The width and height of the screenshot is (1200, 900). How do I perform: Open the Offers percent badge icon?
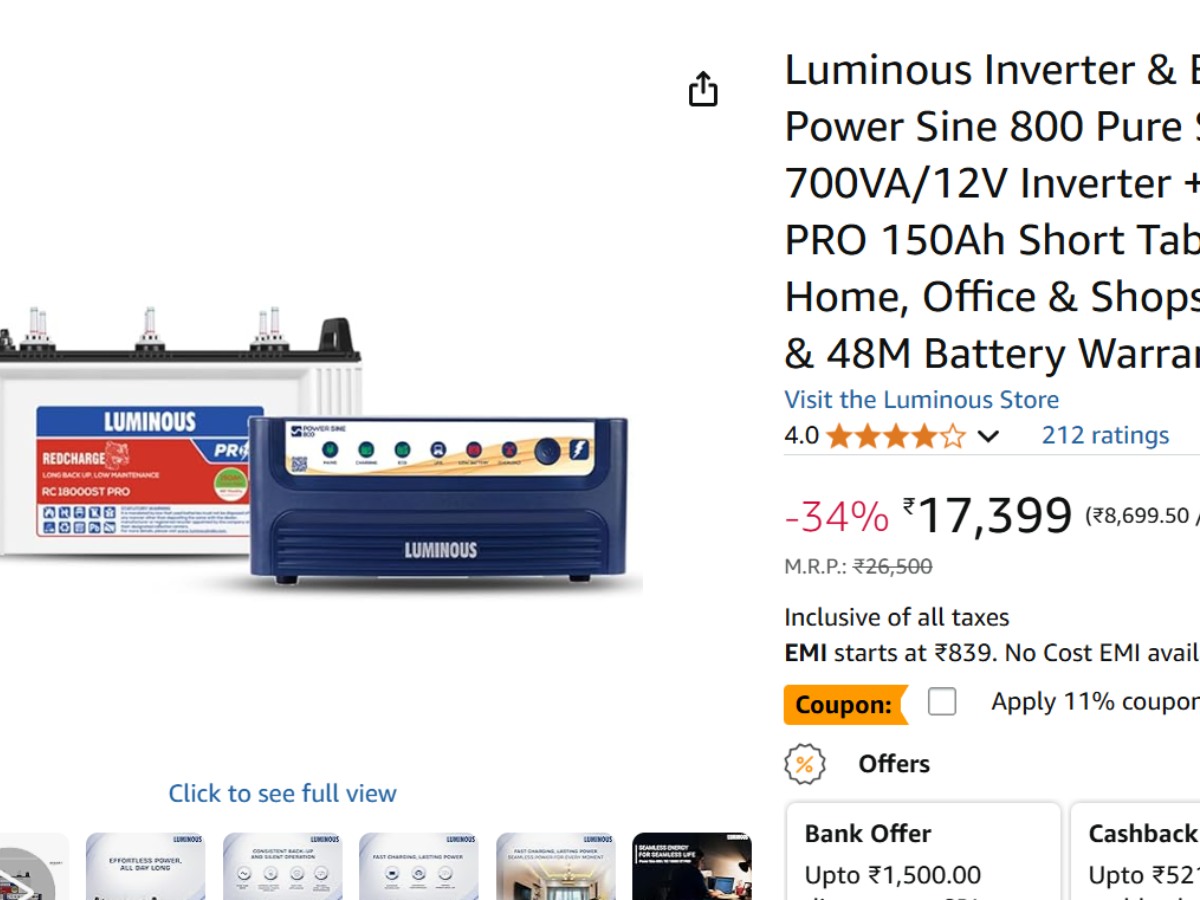click(x=804, y=764)
